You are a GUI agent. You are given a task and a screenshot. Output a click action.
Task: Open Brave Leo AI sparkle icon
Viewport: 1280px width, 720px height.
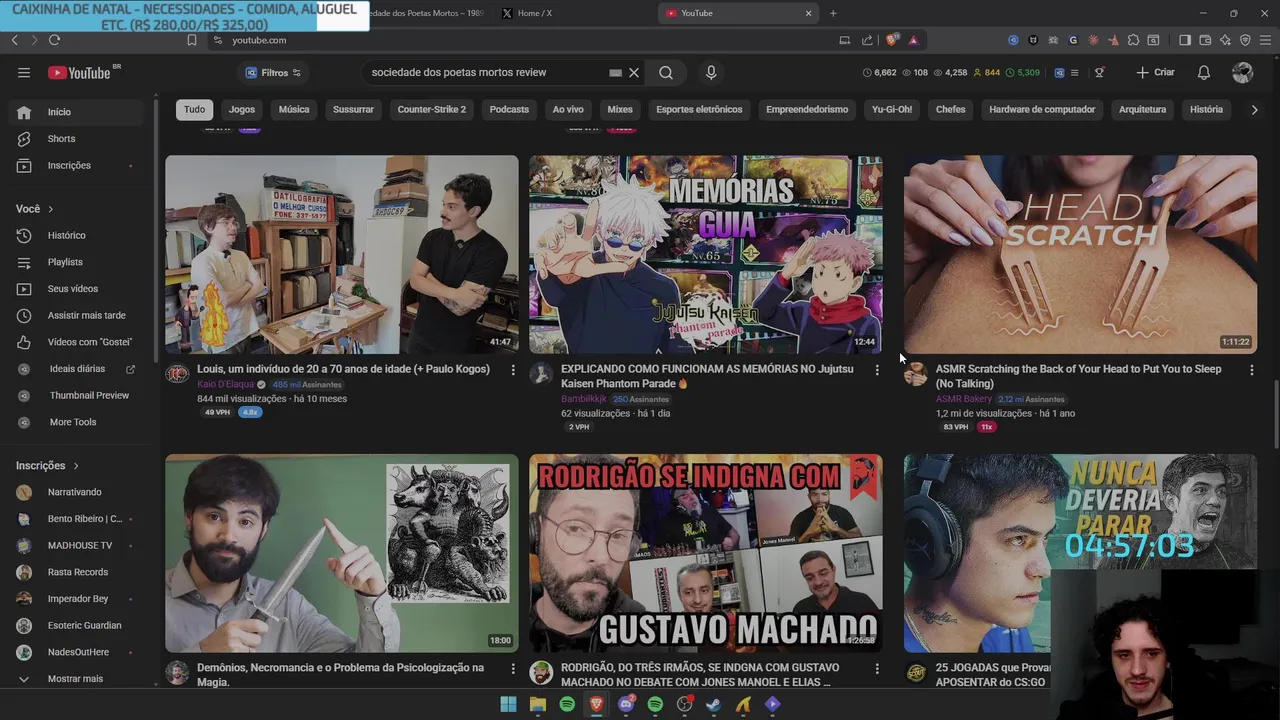click(1225, 40)
